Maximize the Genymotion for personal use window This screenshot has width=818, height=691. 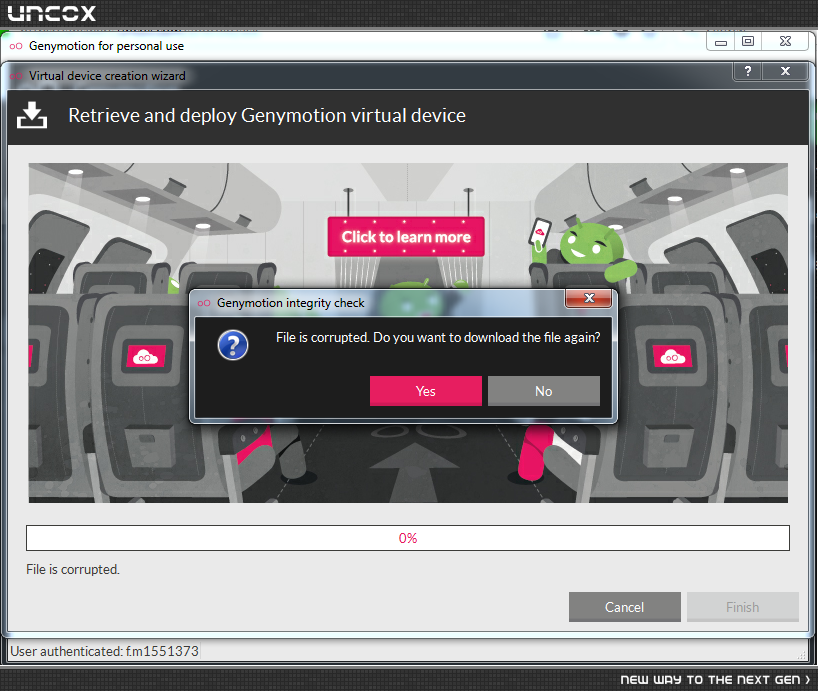click(x=748, y=42)
